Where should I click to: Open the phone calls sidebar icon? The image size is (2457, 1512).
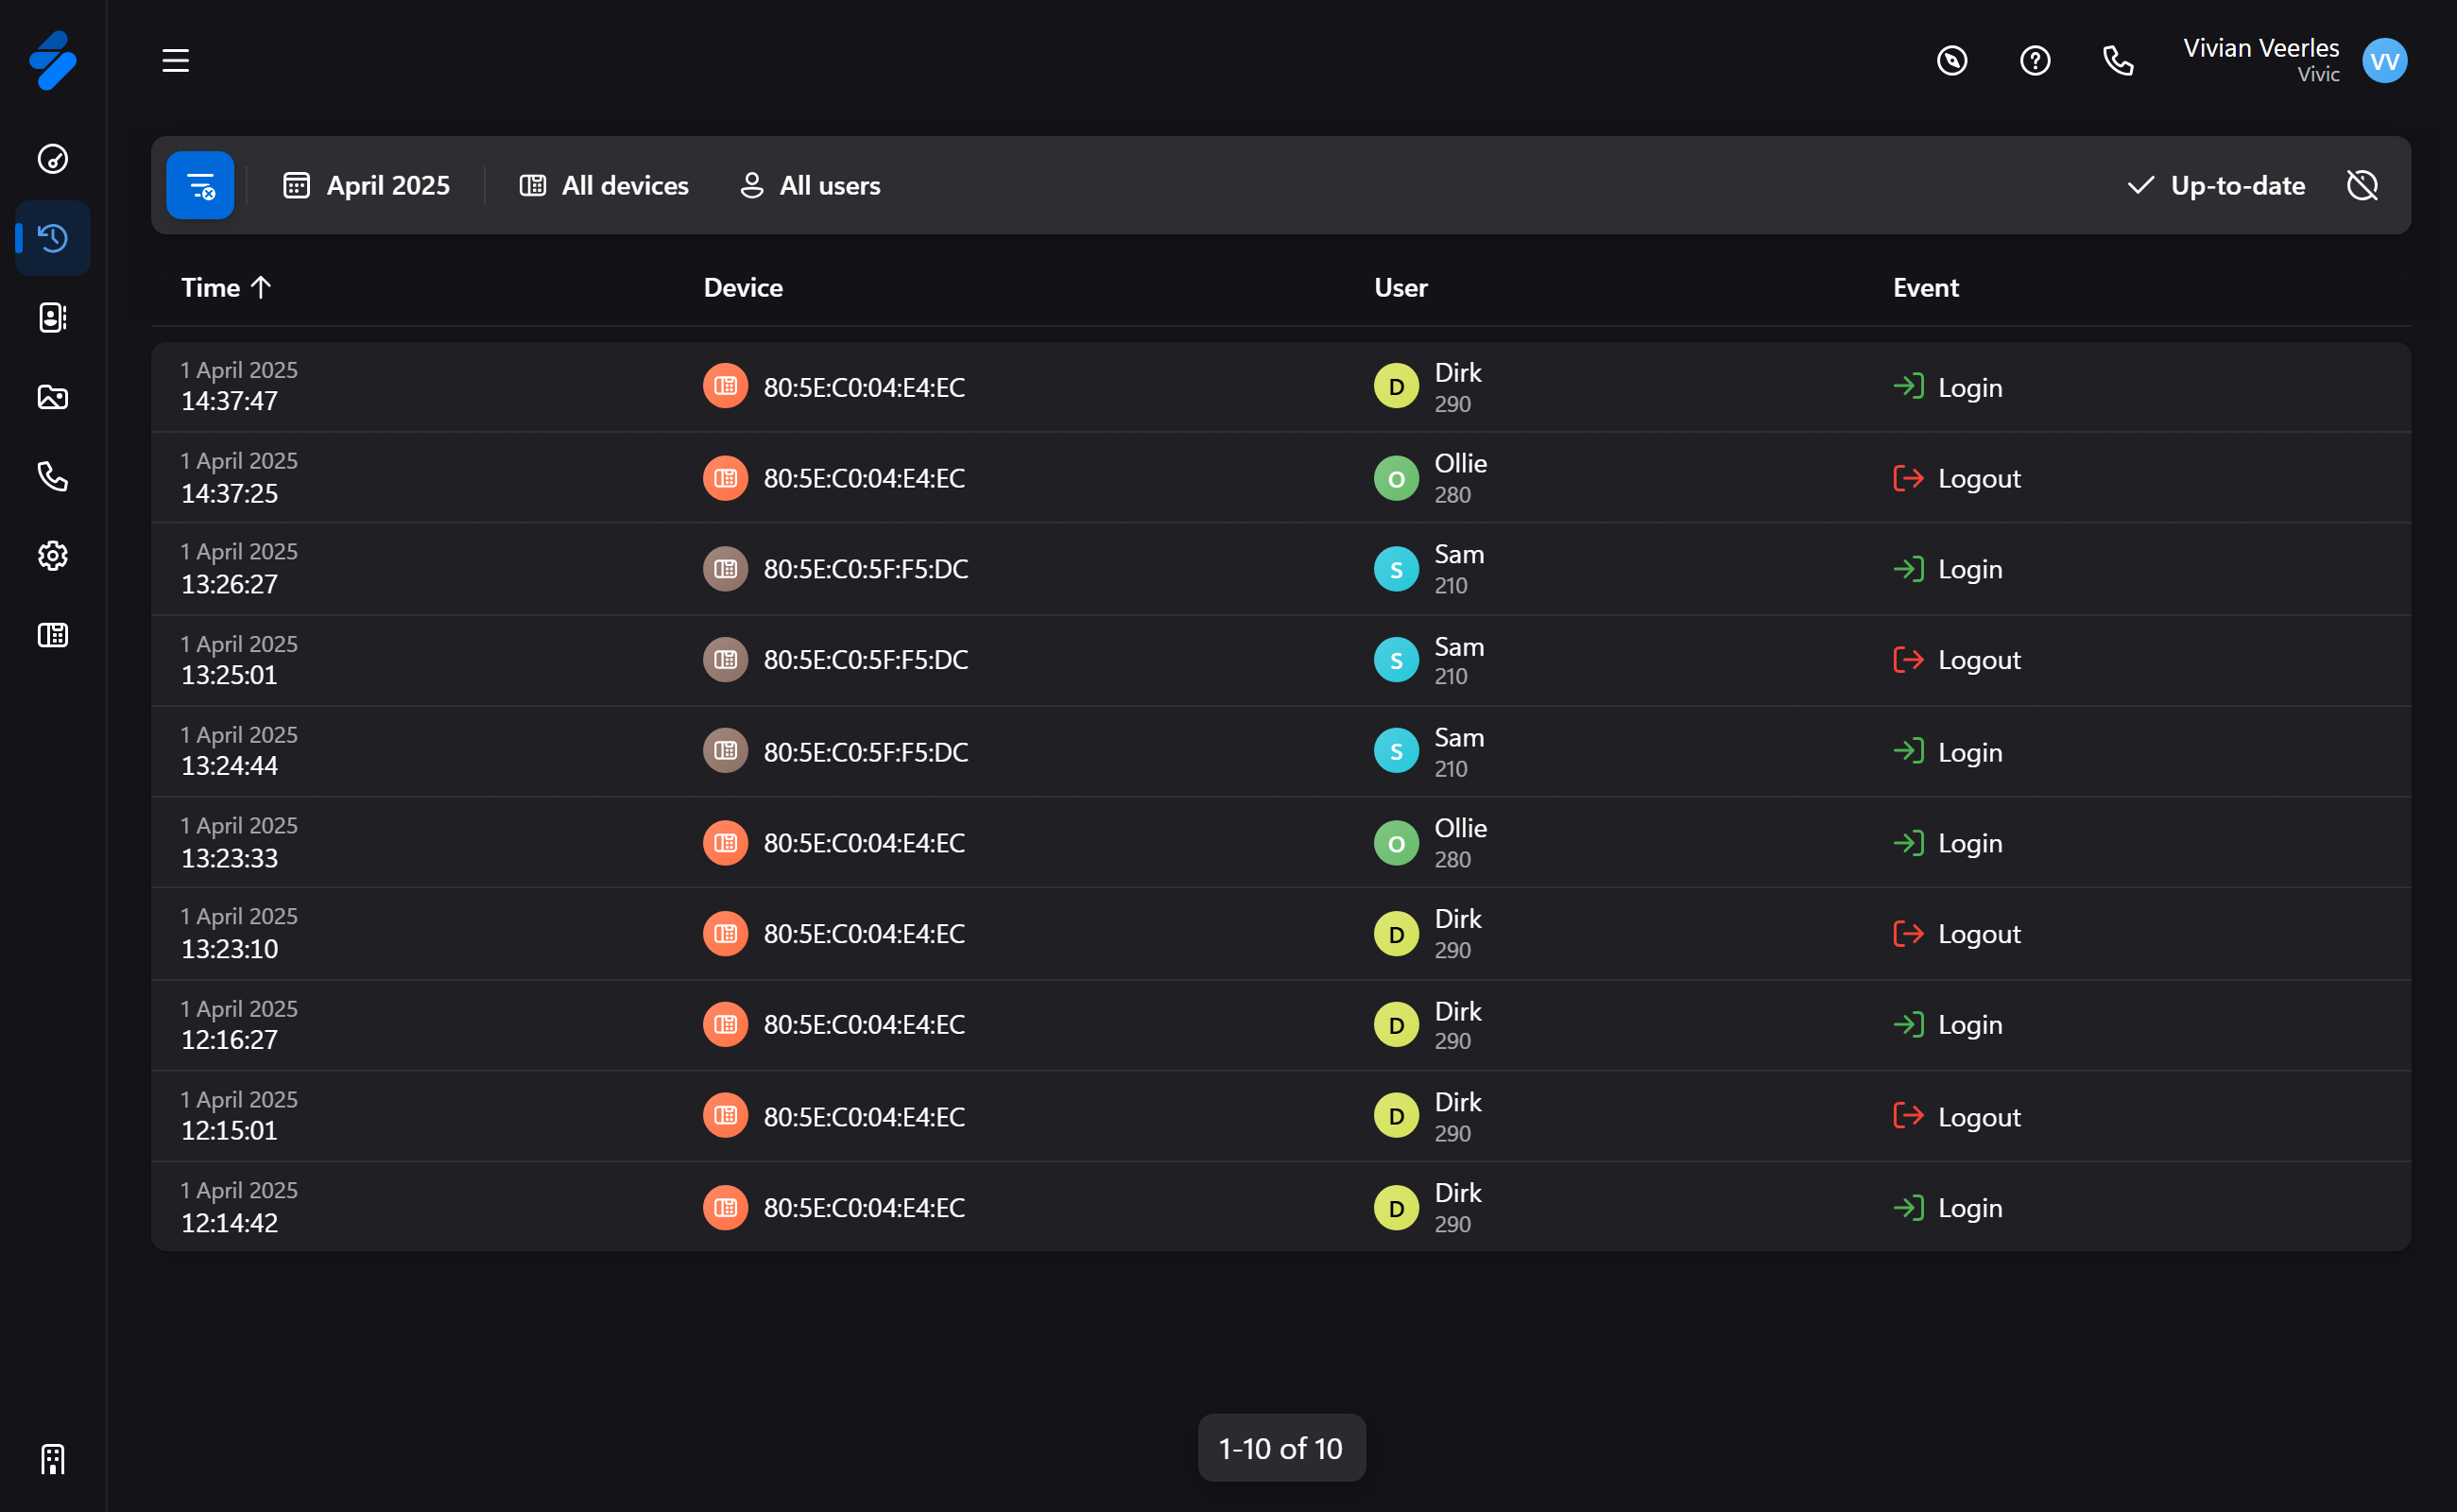pyautogui.click(x=52, y=476)
